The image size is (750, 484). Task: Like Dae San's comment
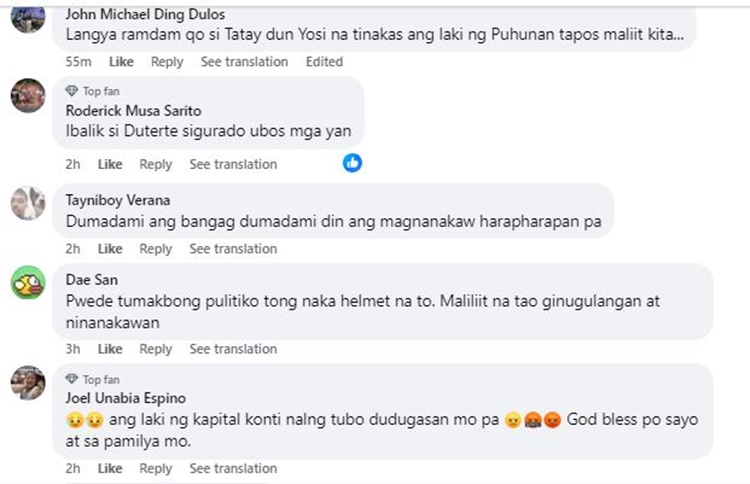[x=110, y=349]
